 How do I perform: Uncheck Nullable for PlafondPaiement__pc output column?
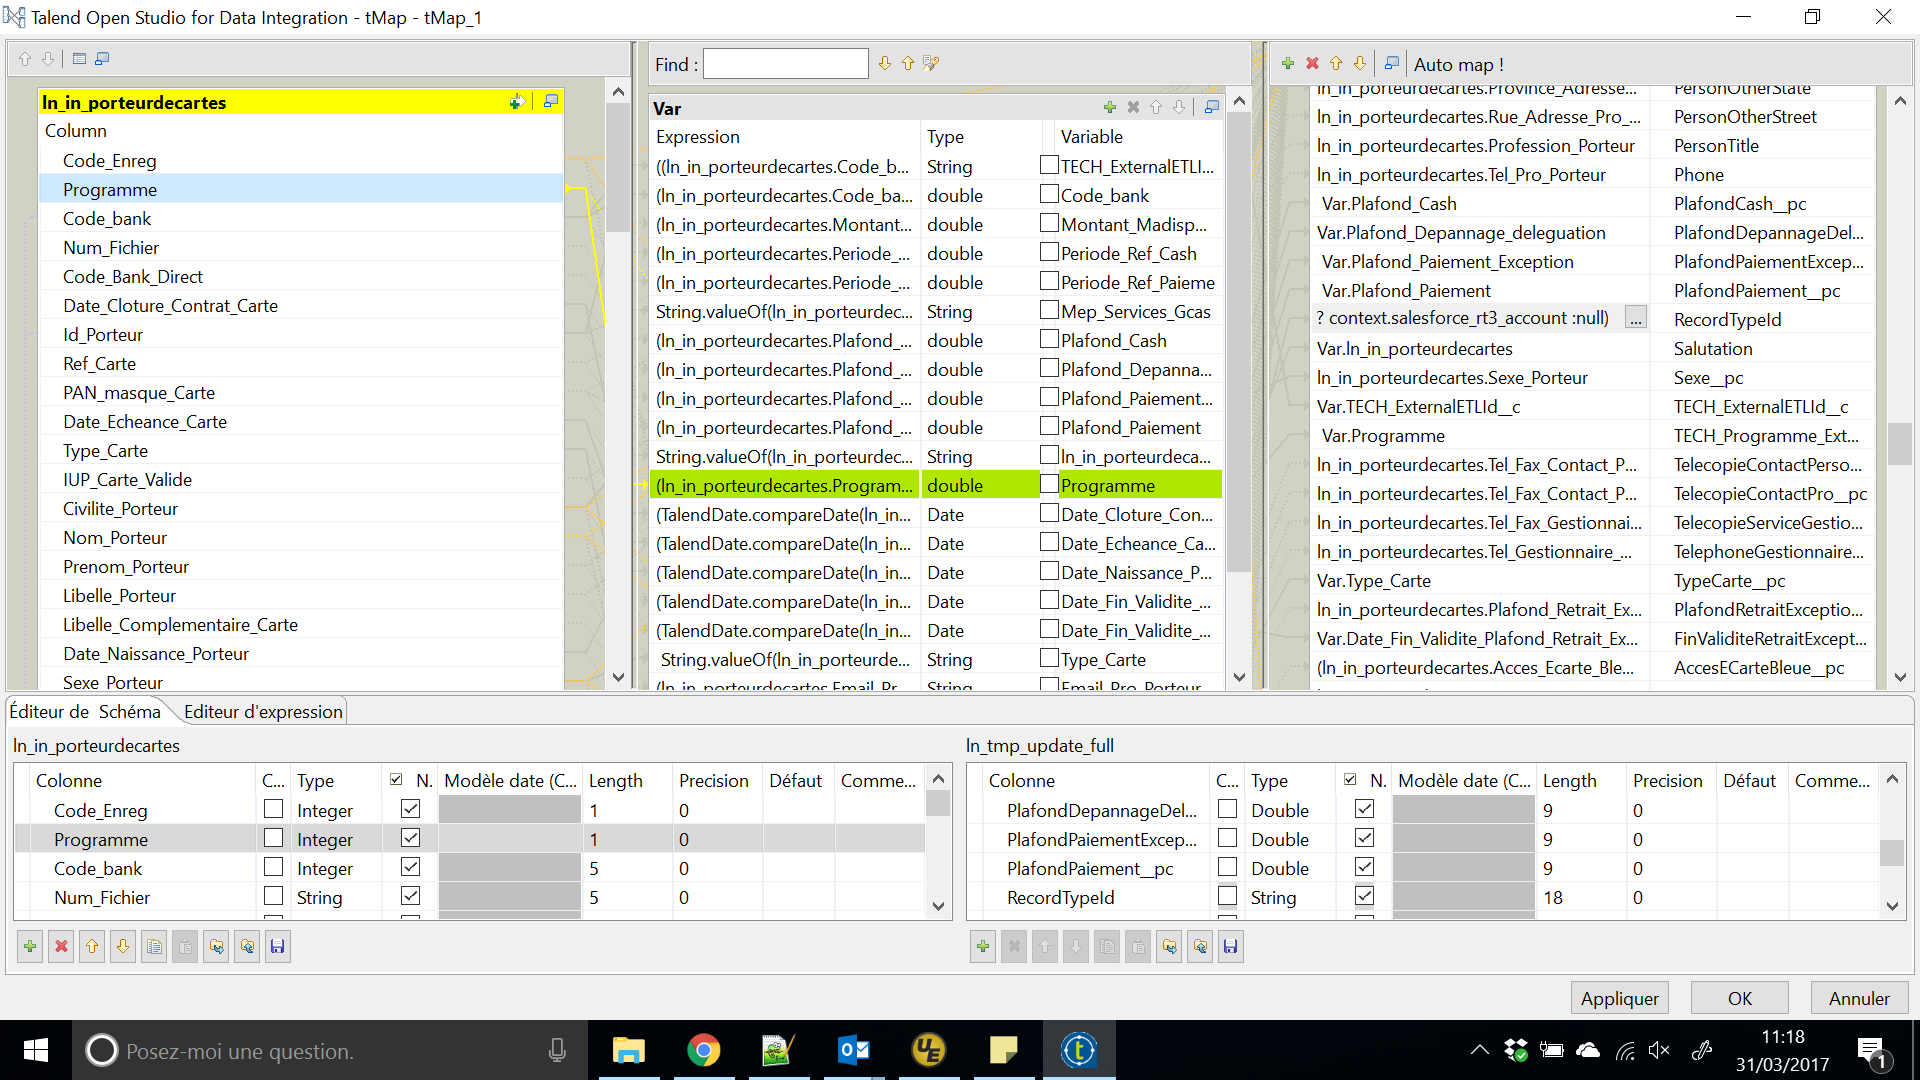pos(1364,867)
